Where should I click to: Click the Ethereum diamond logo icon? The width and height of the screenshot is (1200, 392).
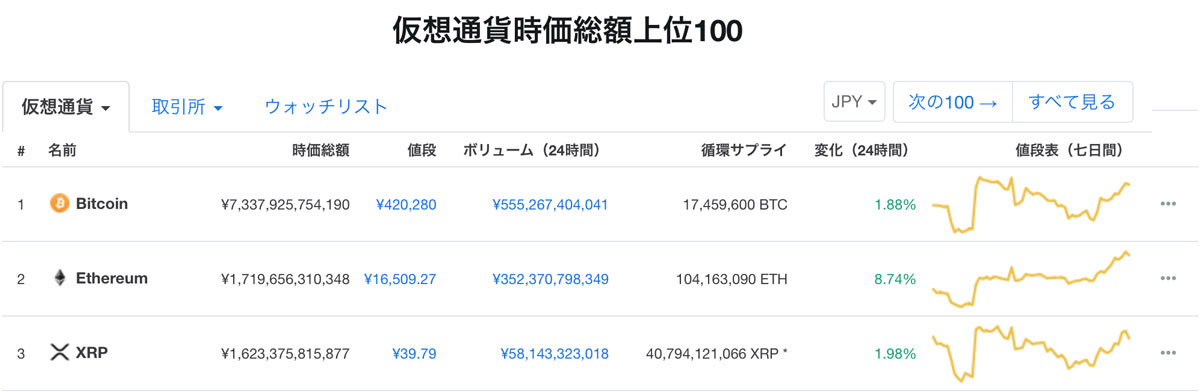tap(59, 278)
